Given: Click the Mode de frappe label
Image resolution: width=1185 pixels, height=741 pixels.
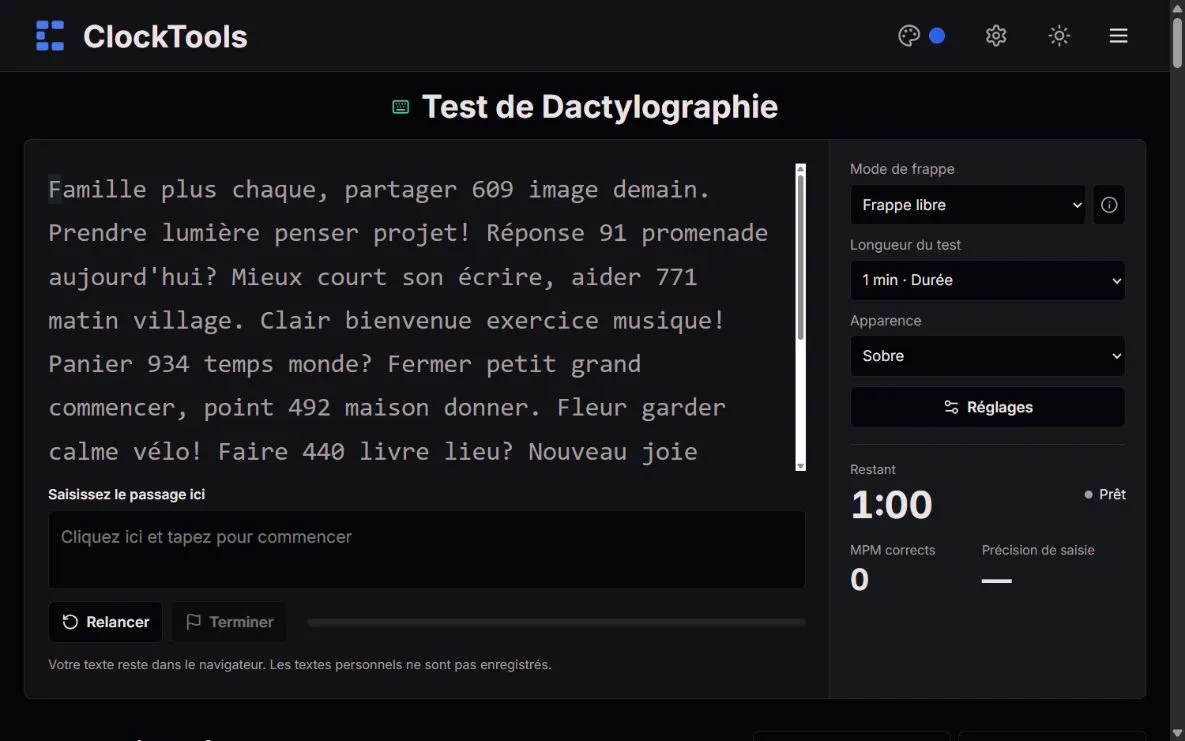Looking at the screenshot, I should coord(902,169).
